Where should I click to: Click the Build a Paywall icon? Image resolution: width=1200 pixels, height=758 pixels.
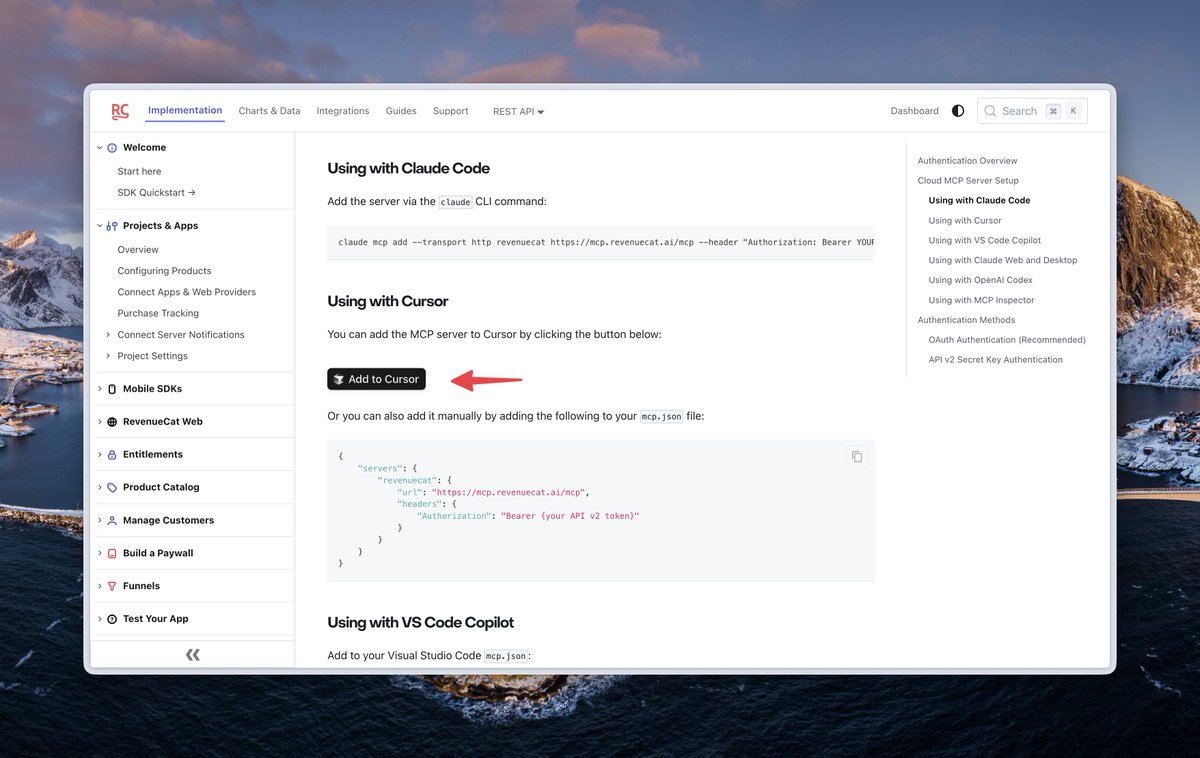[112, 554]
